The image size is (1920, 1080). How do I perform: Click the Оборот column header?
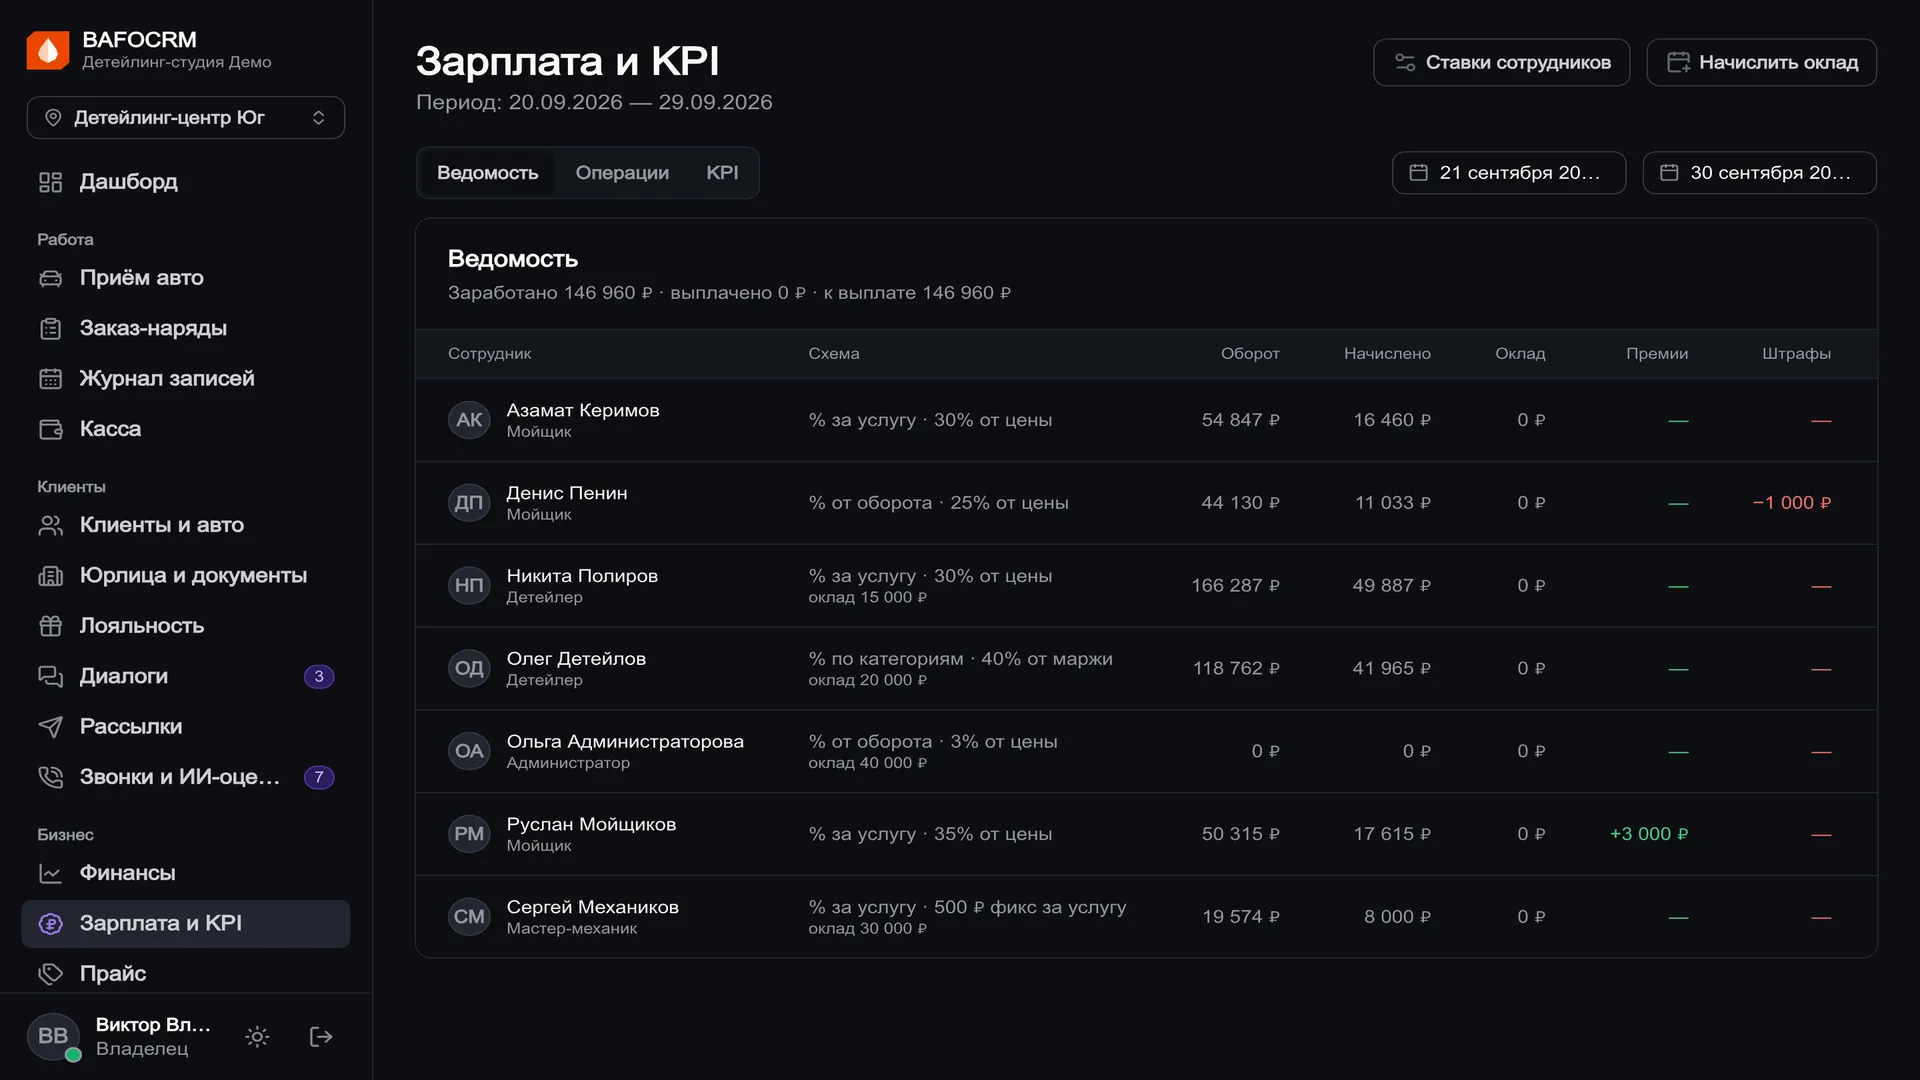[x=1249, y=354]
